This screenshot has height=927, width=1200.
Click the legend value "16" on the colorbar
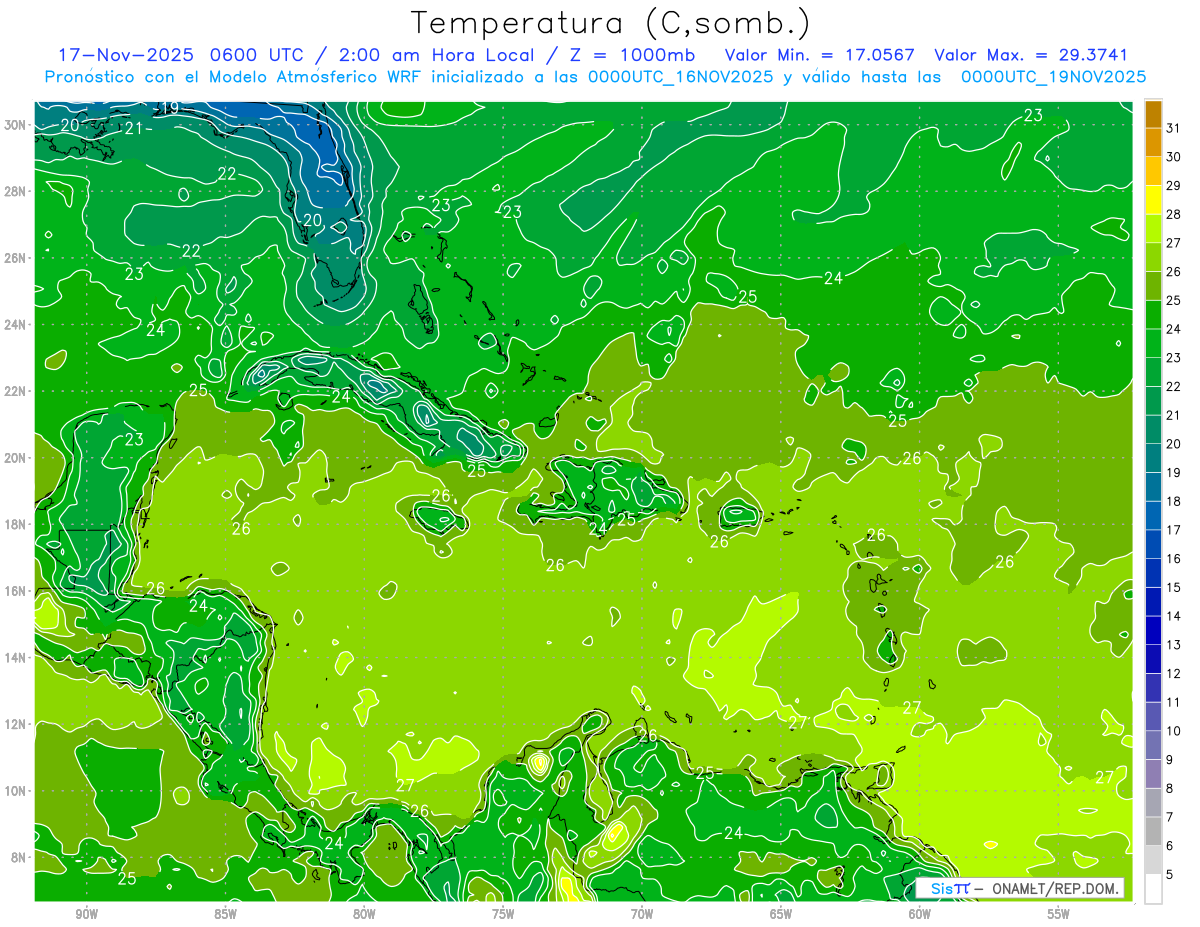[x=1174, y=559]
